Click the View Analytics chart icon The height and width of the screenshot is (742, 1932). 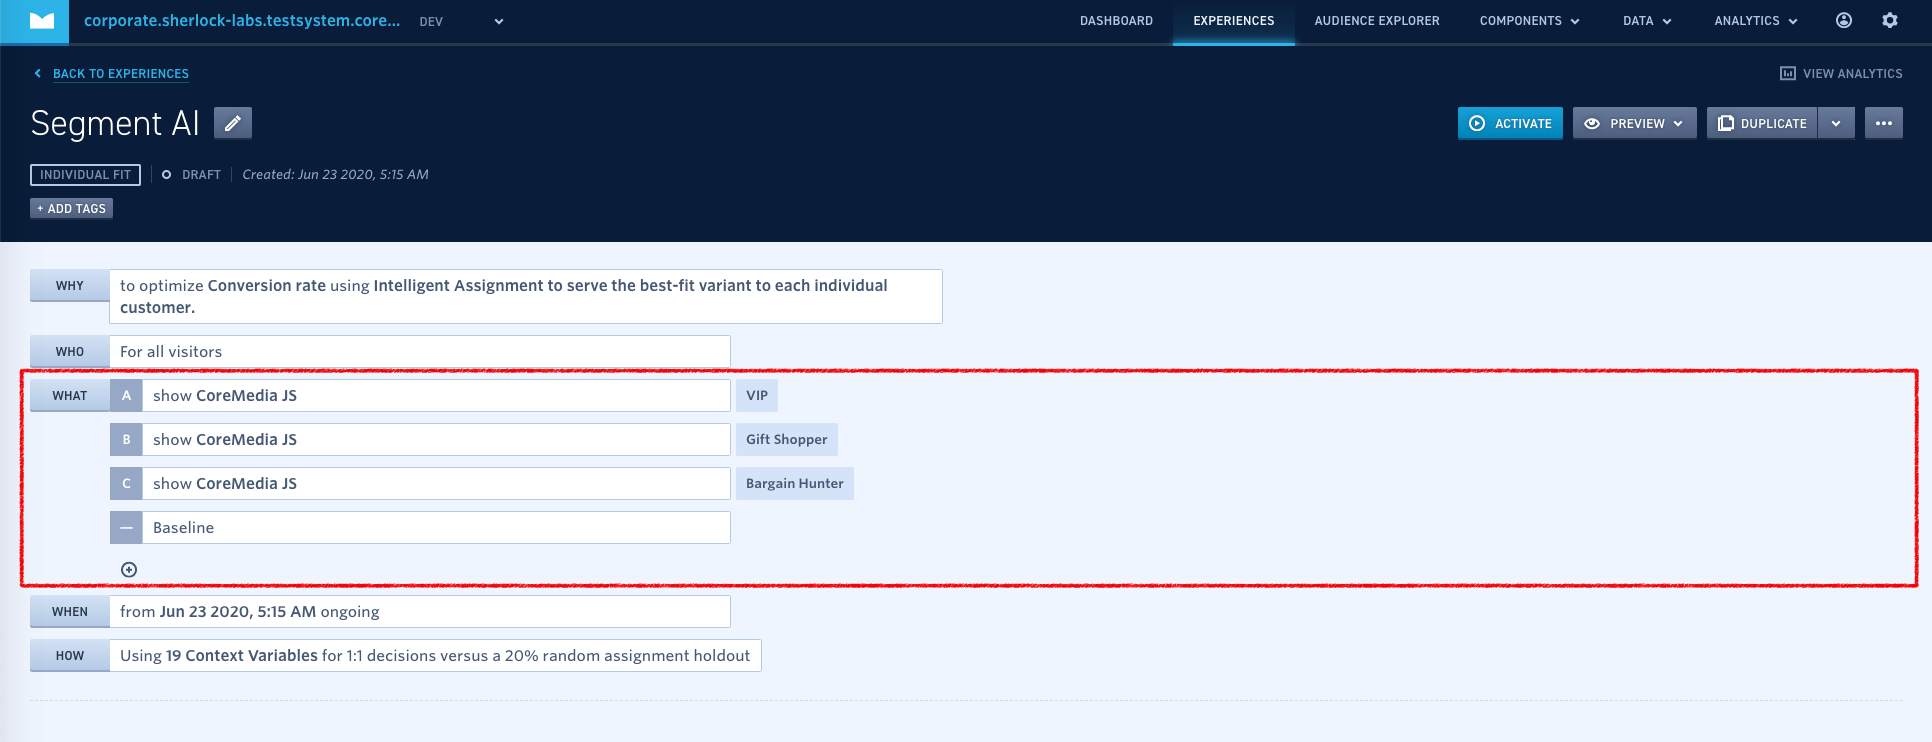1788,73
